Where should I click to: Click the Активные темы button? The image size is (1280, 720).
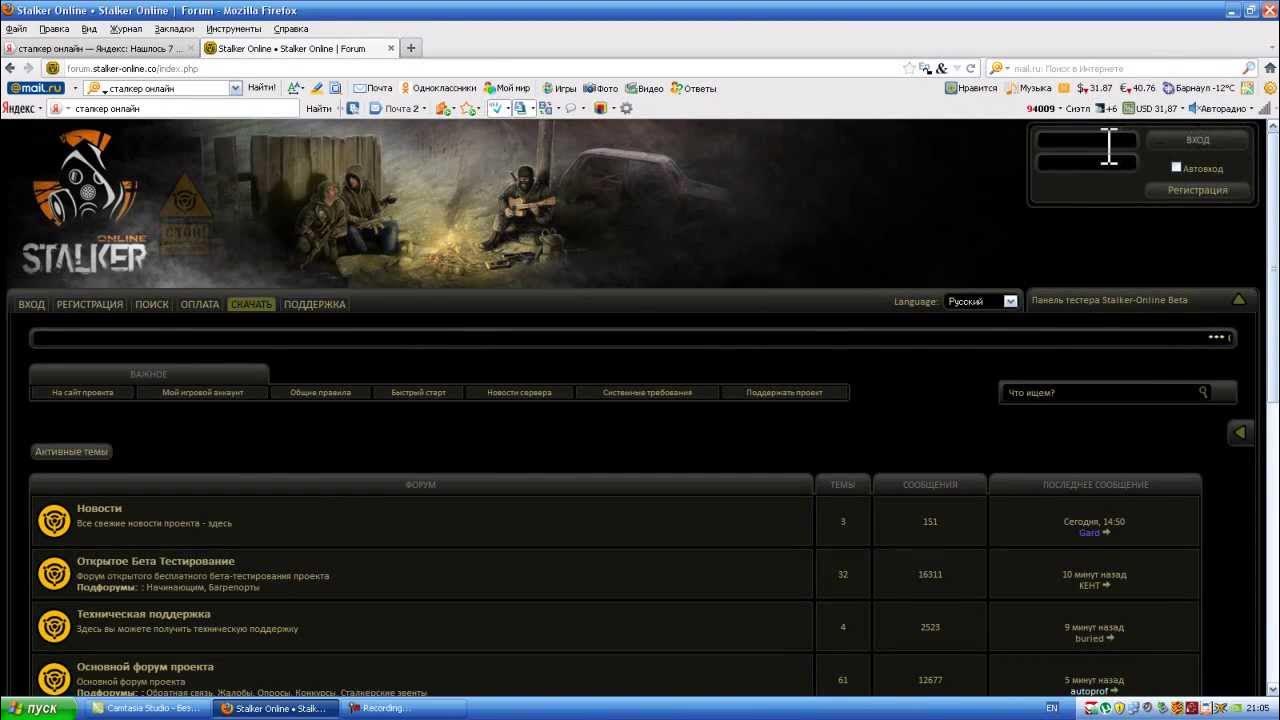(x=71, y=451)
